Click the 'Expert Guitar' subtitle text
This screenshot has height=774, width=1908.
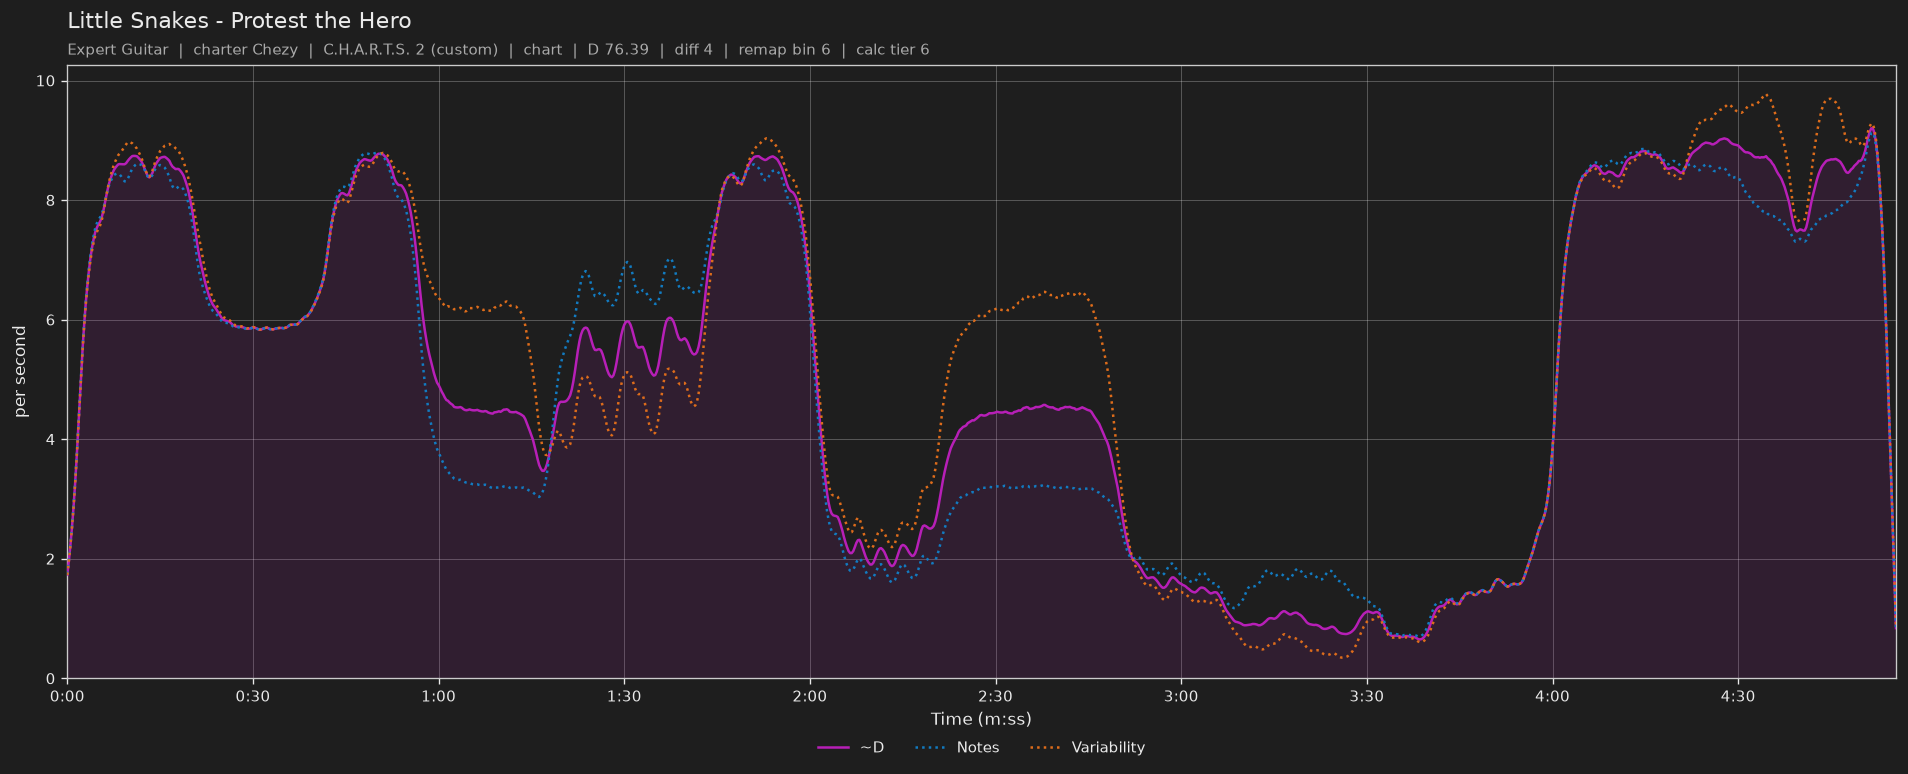pyautogui.click(x=118, y=50)
